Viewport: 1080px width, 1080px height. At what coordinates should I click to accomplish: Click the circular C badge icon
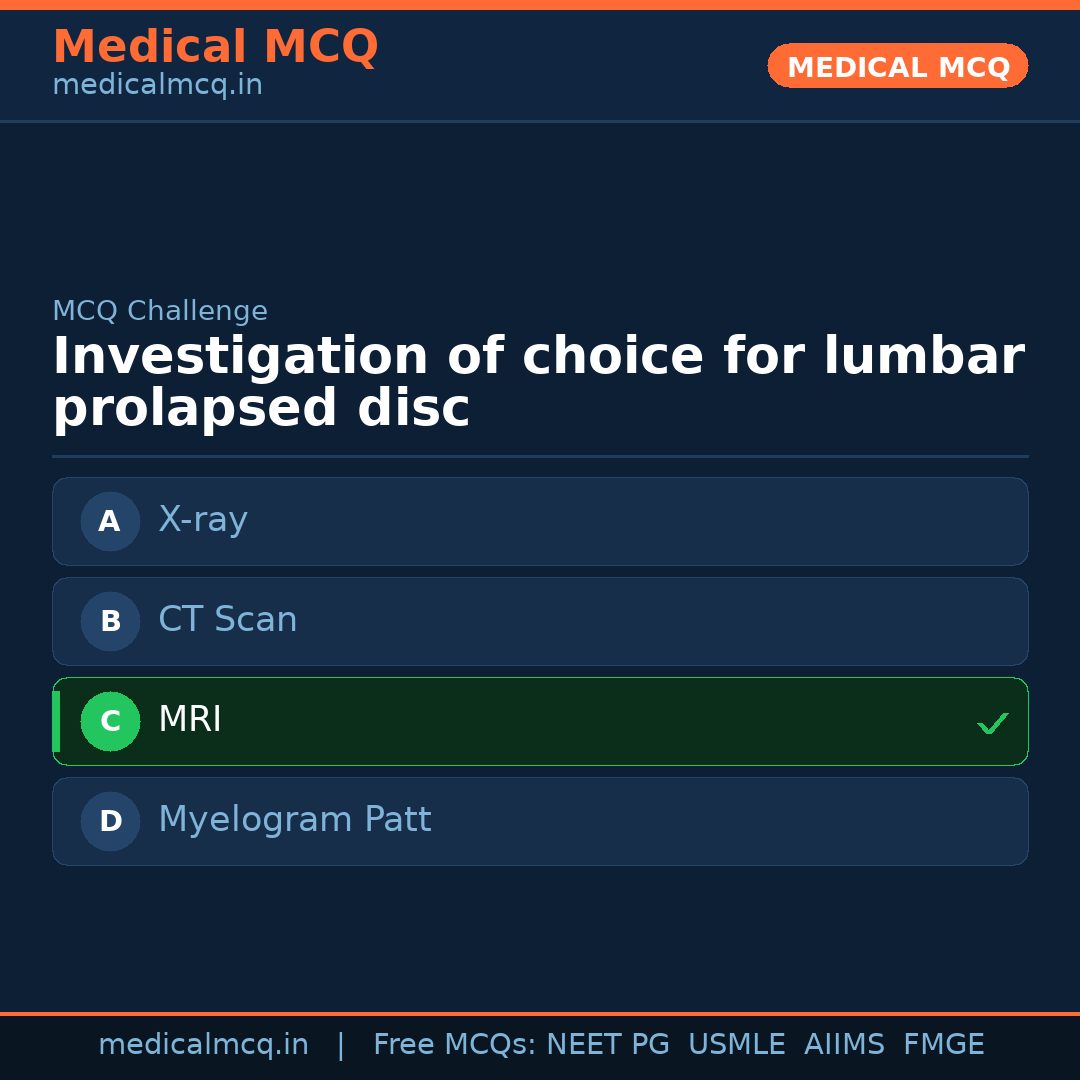click(110, 721)
